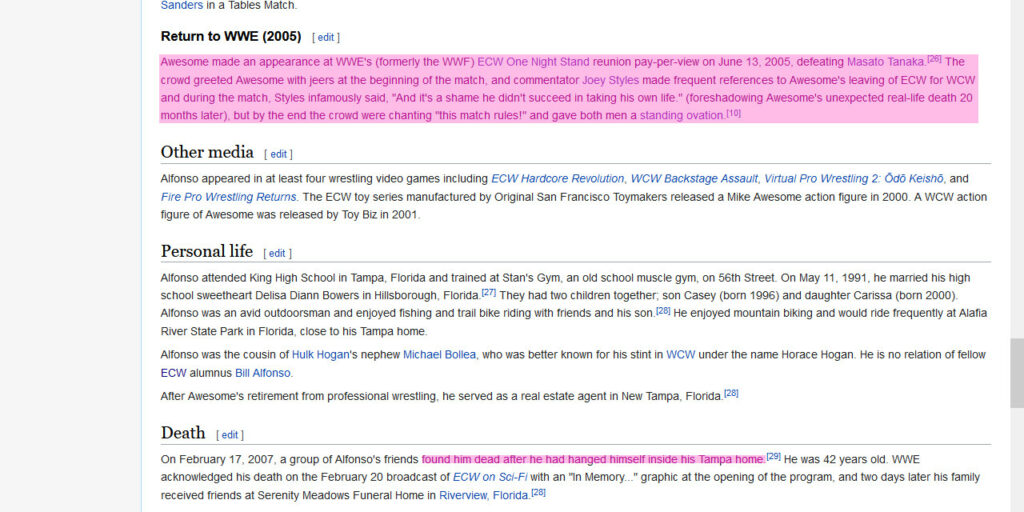Viewport: 1024px width, 512px height.
Task: Follow the Bill Alfonso link
Action: [x=263, y=373]
